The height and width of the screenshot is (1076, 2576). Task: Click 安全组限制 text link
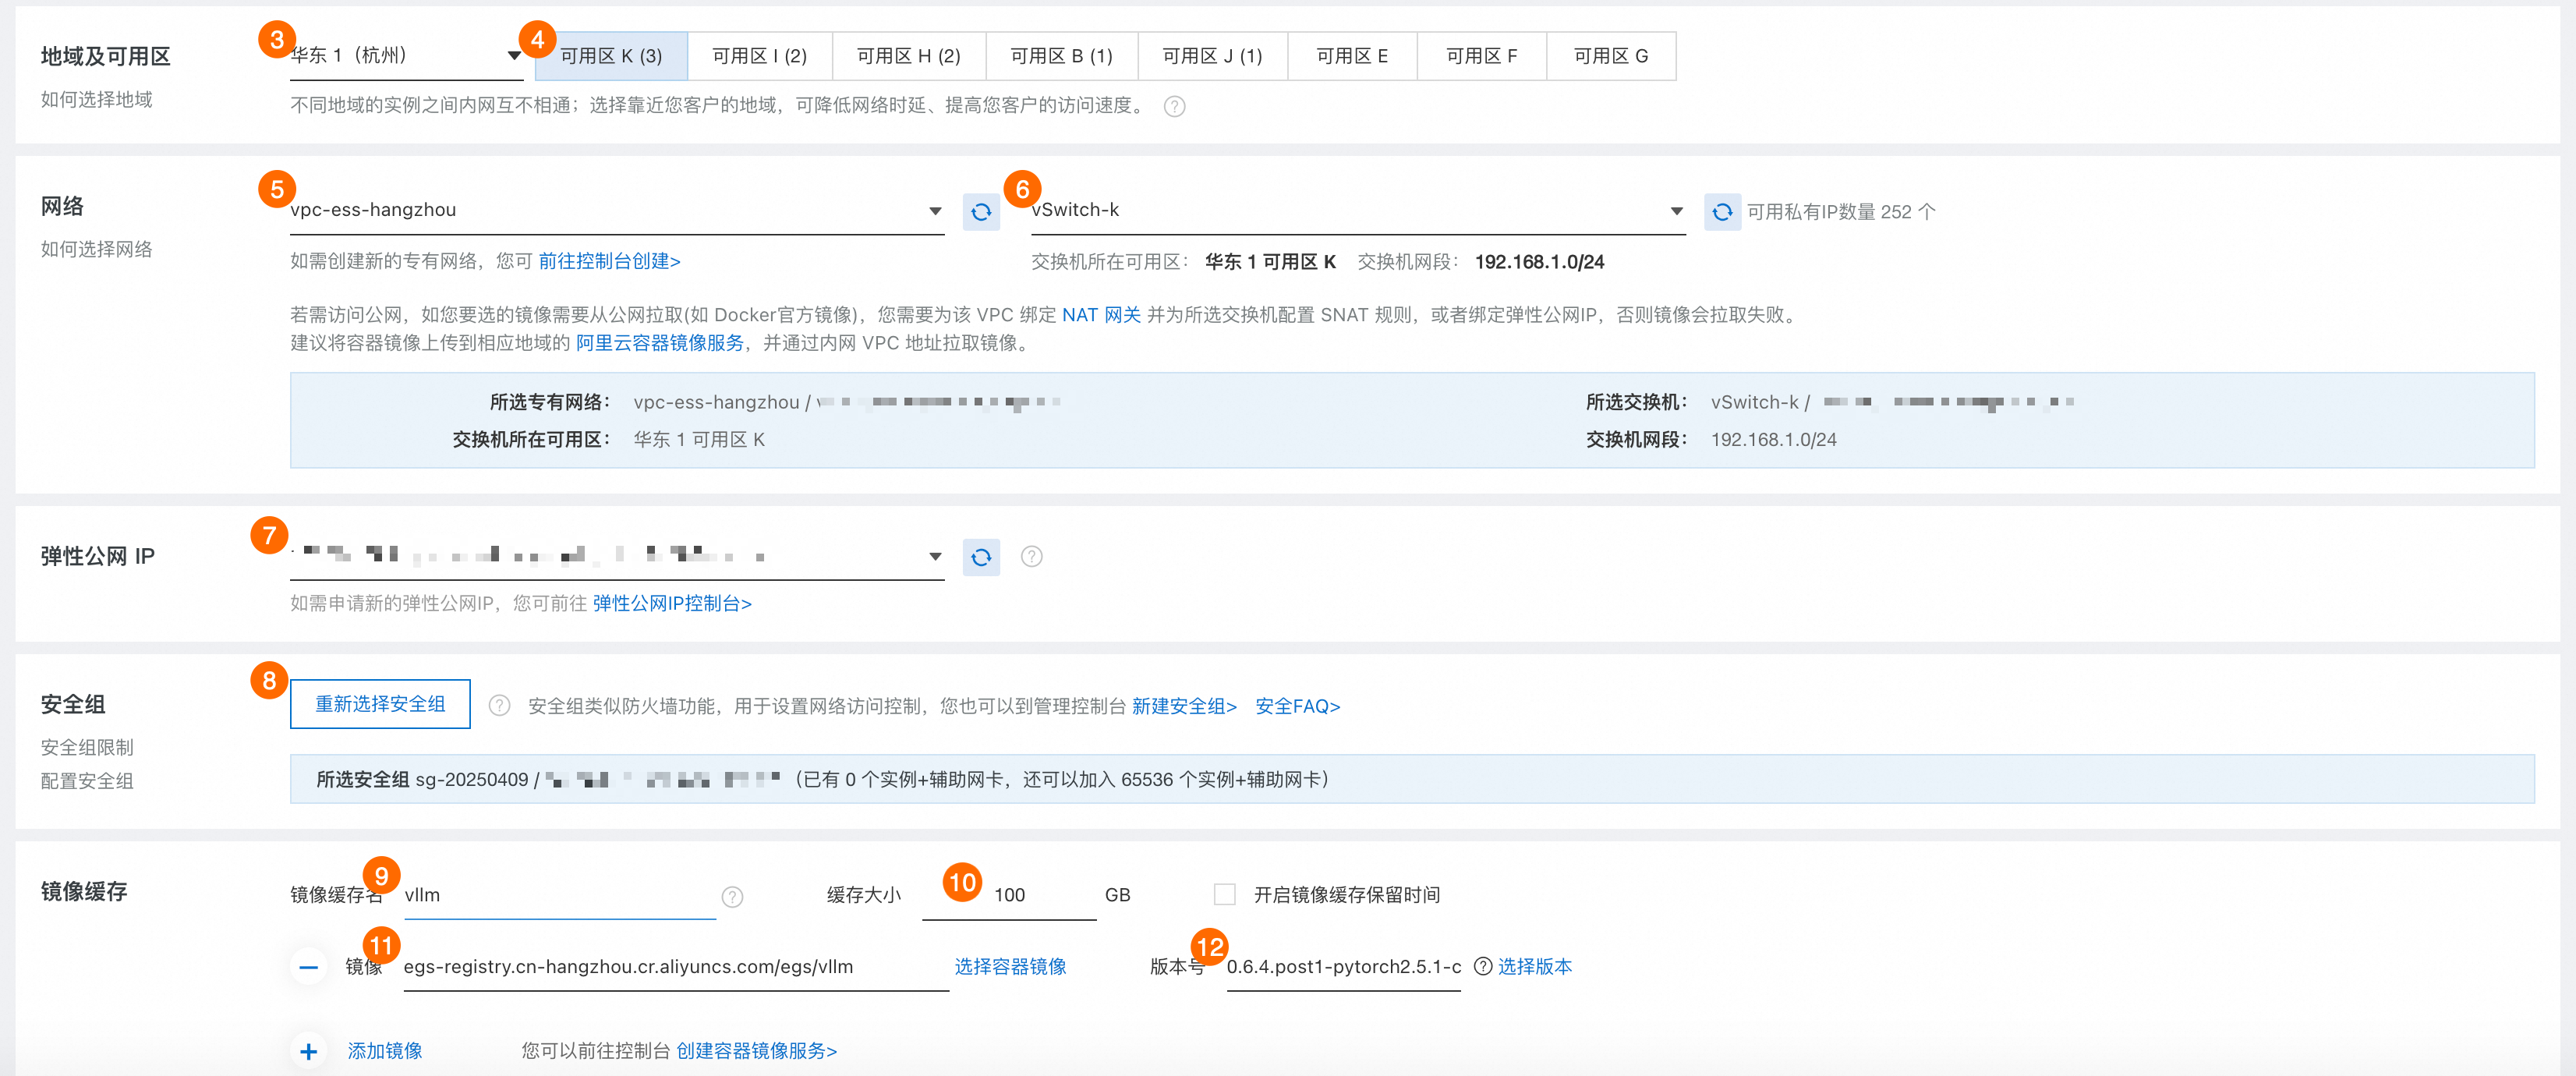87,748
